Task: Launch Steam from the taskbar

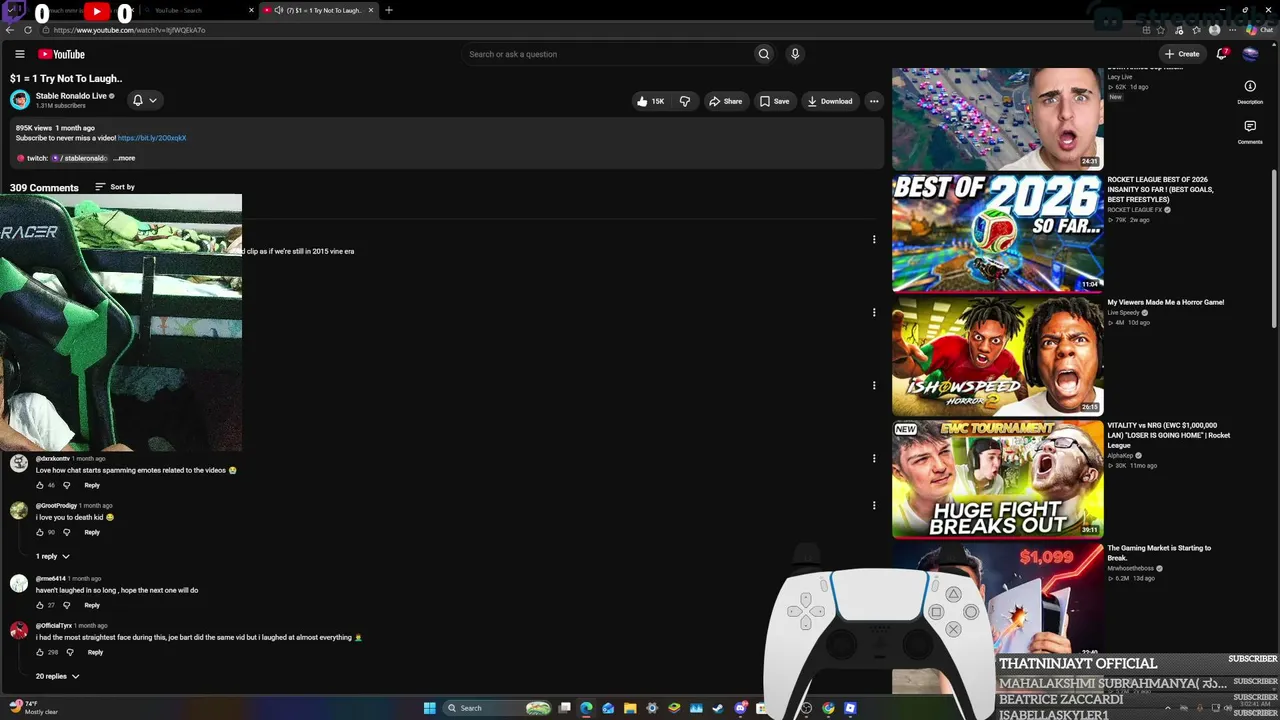Action: click(718, 708)
